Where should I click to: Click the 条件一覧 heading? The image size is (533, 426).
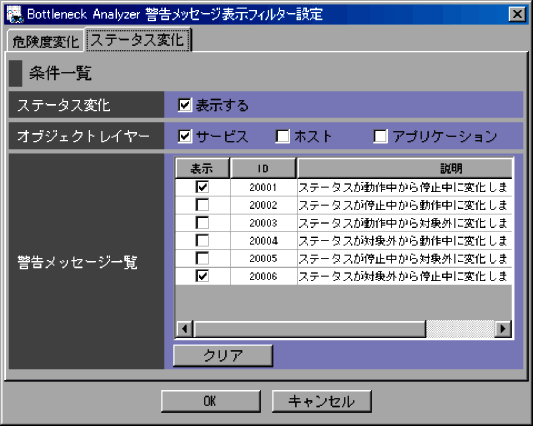60,73
